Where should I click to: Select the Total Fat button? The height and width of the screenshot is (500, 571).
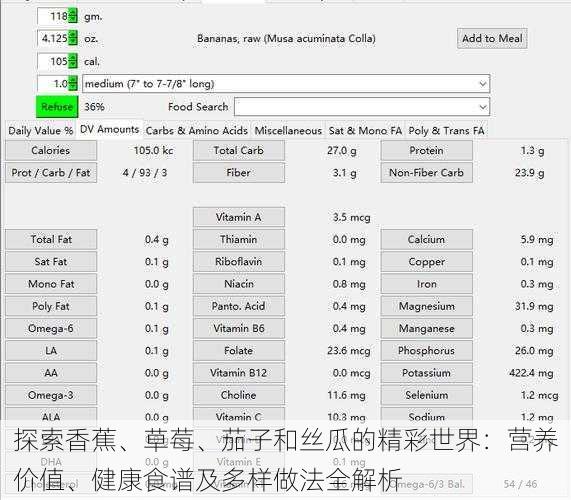point(51,240)
